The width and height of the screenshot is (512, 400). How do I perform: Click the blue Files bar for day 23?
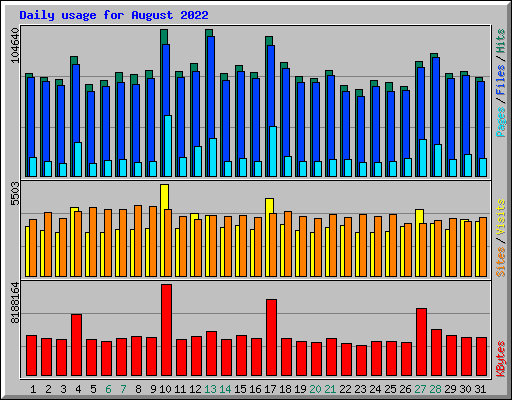361,129
